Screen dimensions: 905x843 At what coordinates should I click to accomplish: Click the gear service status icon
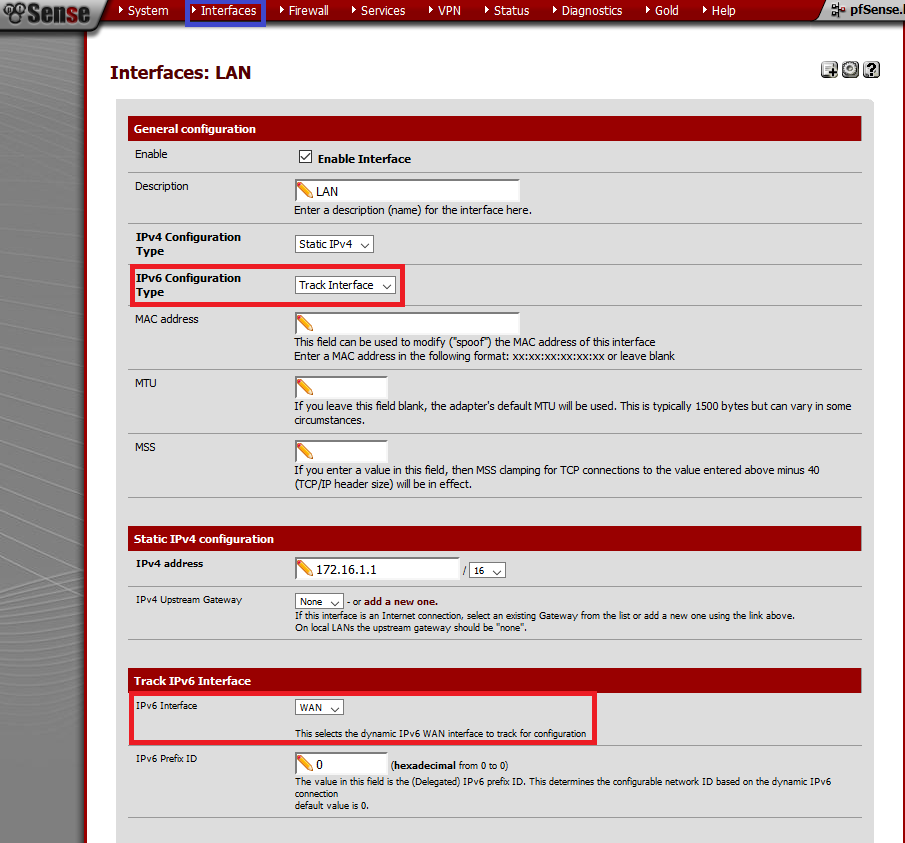[850, 70]
